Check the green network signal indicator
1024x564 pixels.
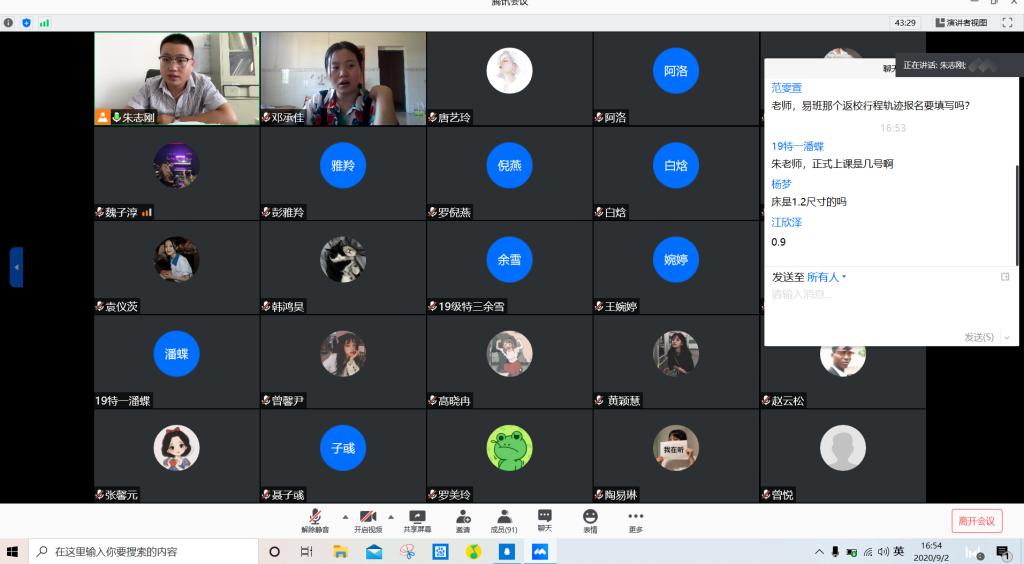click(44, 22)
